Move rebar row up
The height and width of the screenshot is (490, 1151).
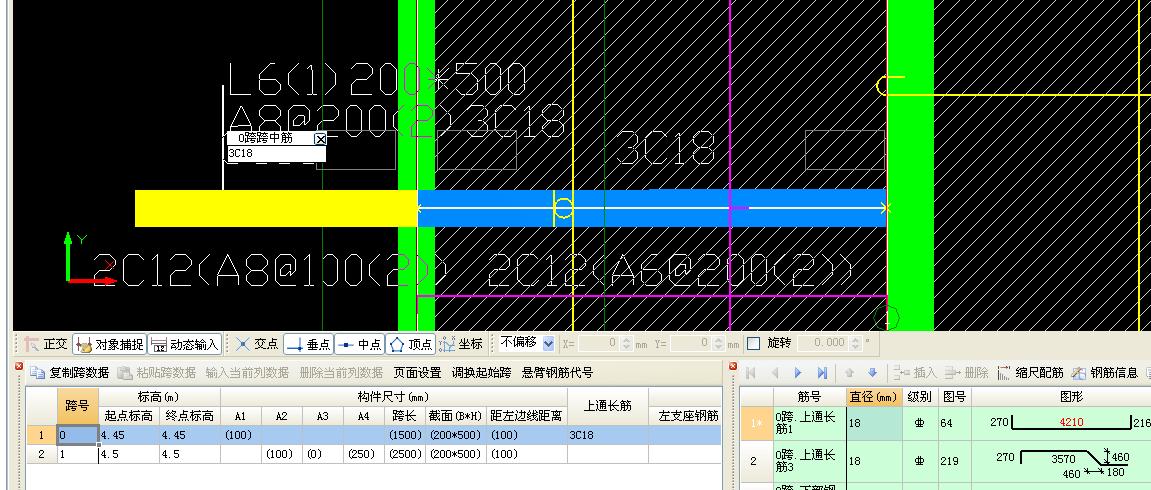[x=850, y=373]
